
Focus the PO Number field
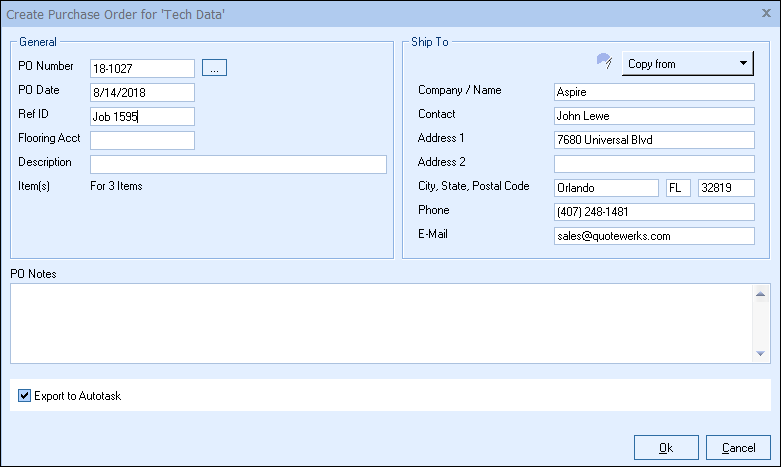coord(142,68)
